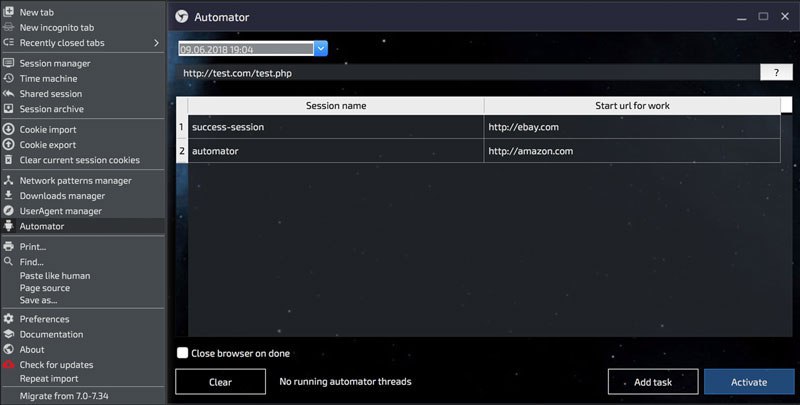This screenshot has height=405, width=800.
Task: Click the New tab plus icon
Action: 8,12
